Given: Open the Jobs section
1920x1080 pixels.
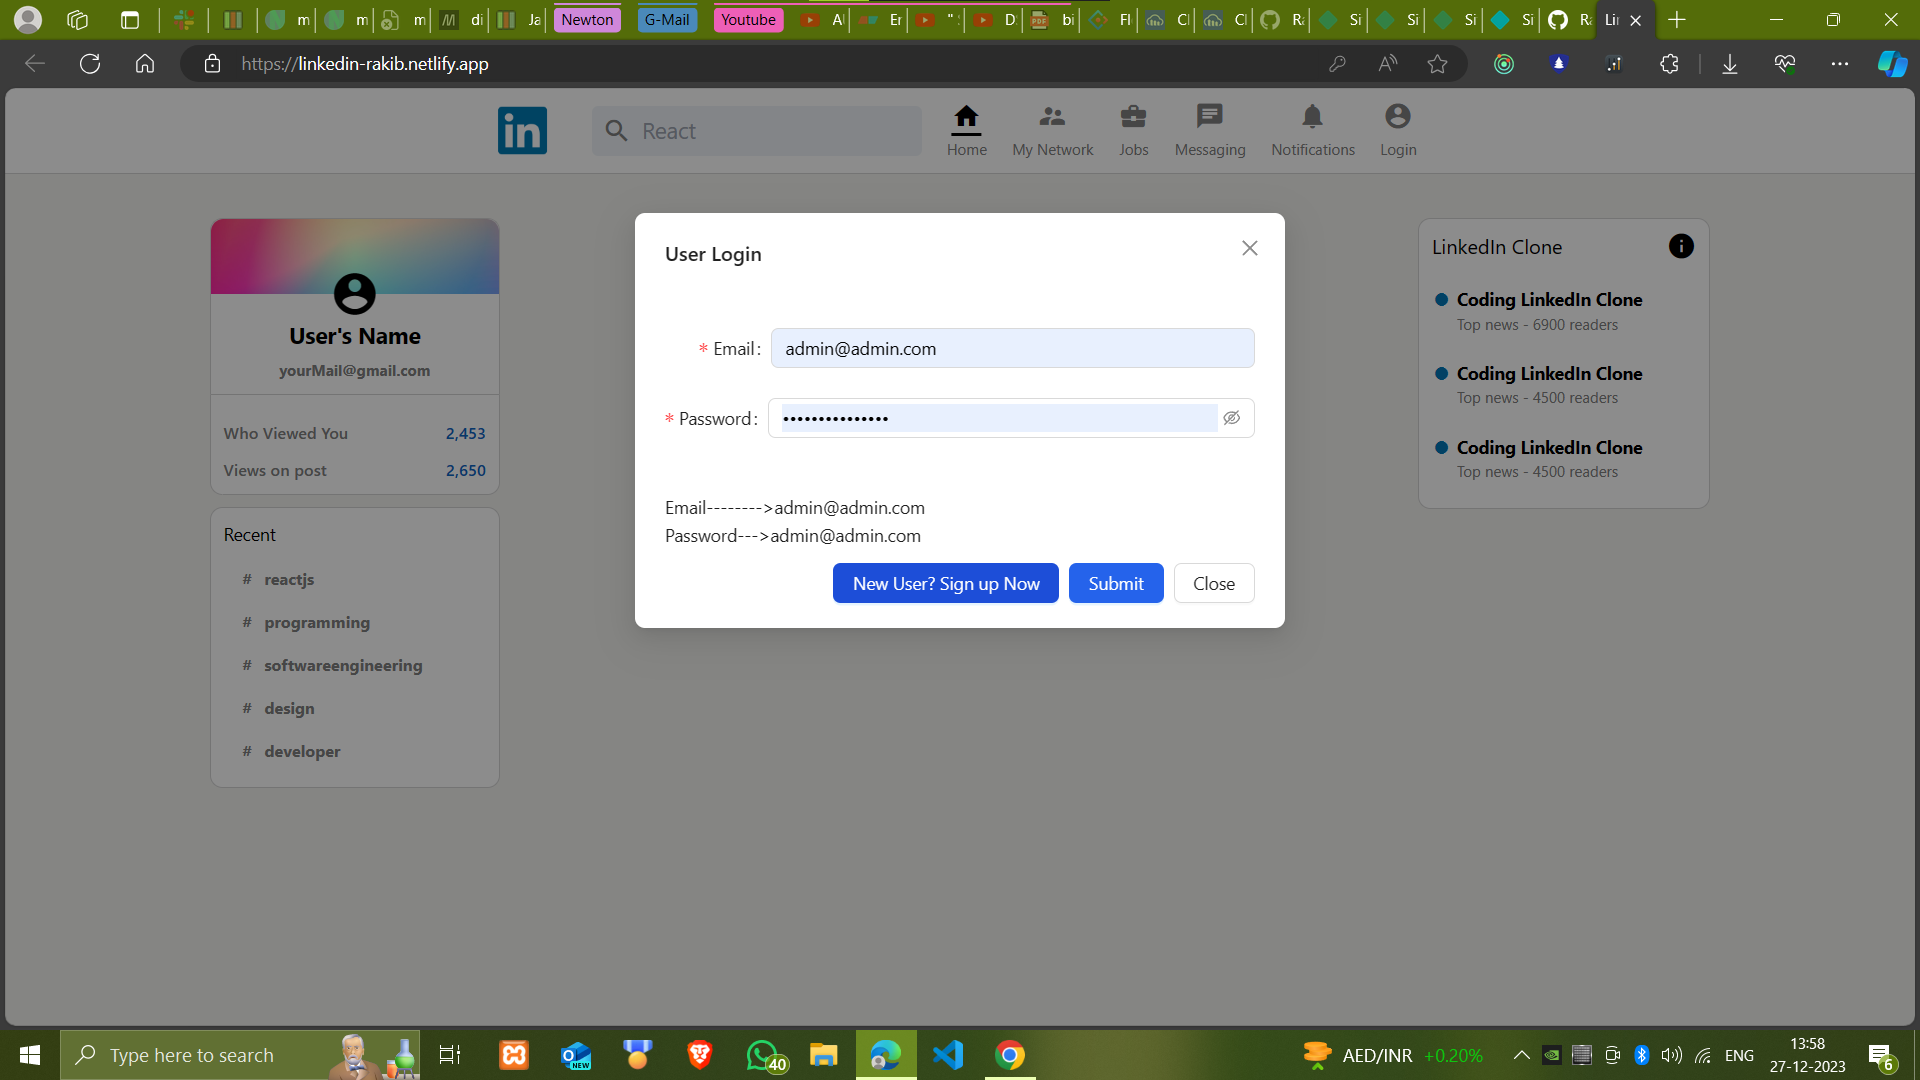Looking at the screenshot, I should (x=1133, y=131).
